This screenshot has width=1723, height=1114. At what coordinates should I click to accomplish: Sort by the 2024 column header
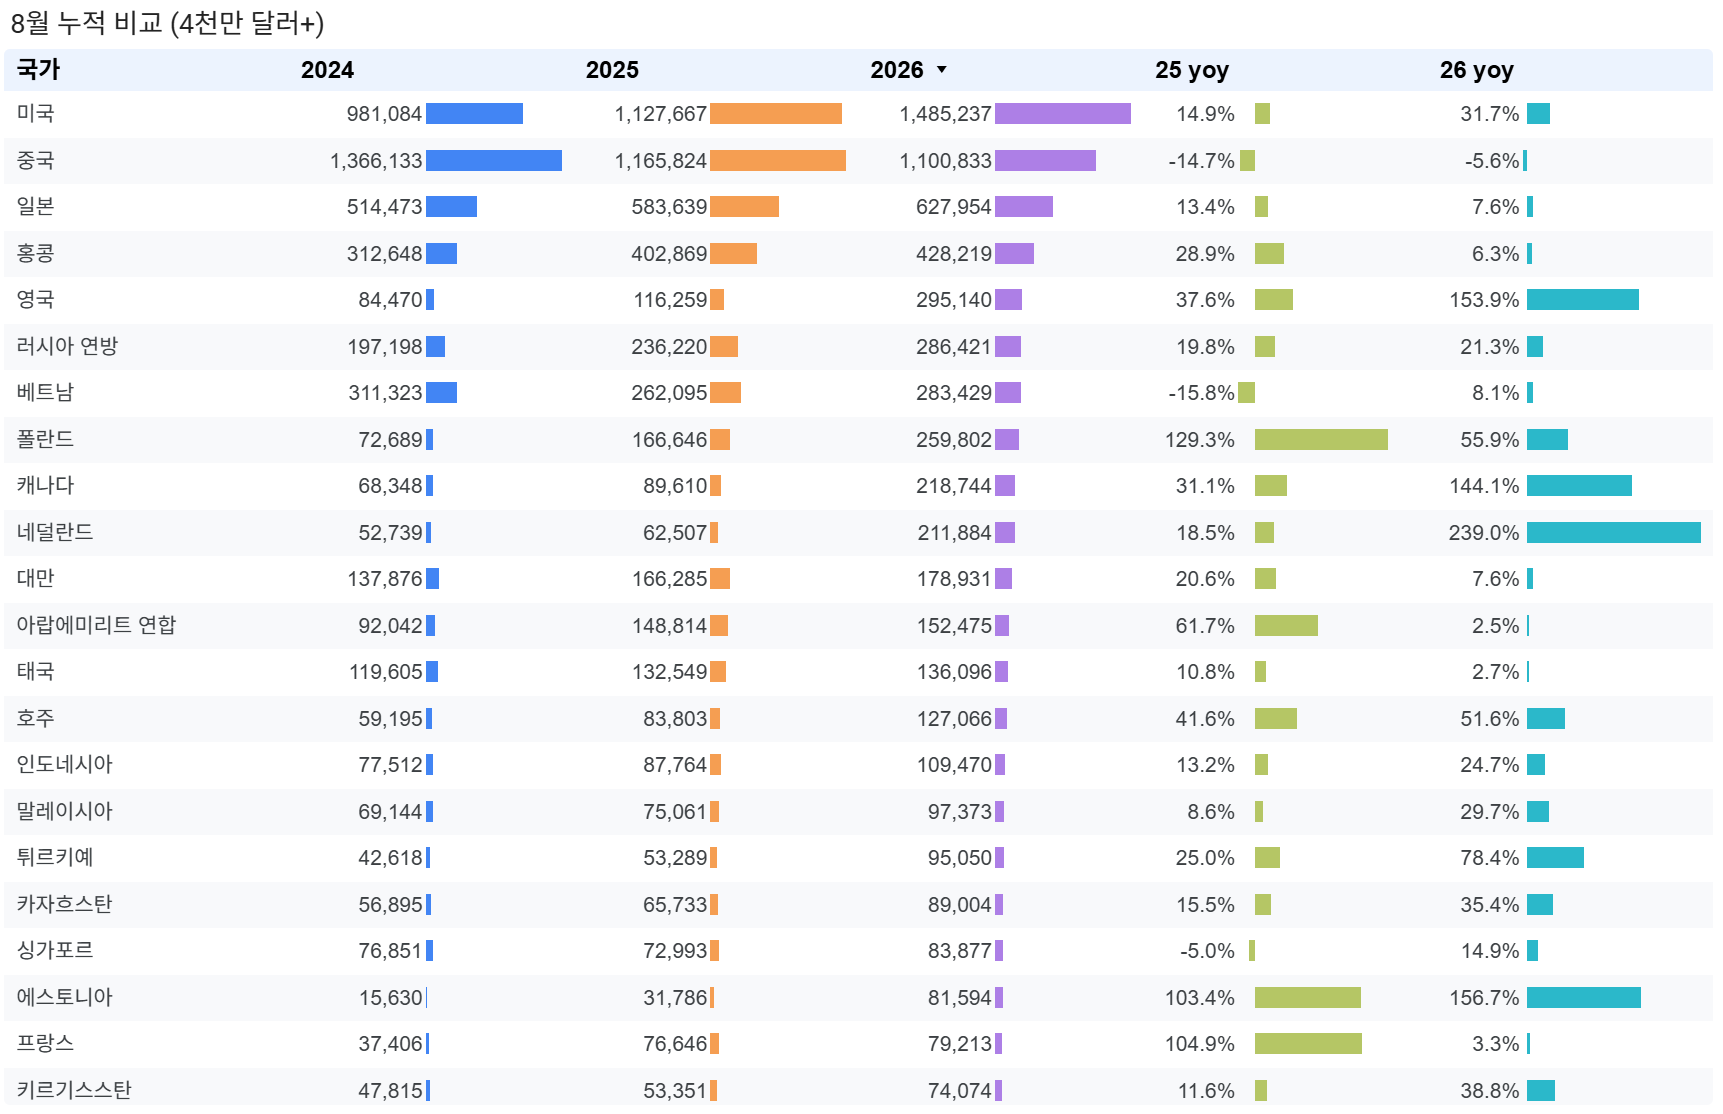(x=327, y=70)
